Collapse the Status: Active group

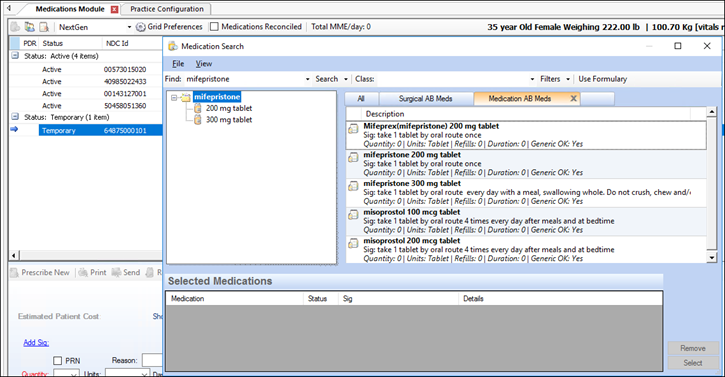pos(15,56)
